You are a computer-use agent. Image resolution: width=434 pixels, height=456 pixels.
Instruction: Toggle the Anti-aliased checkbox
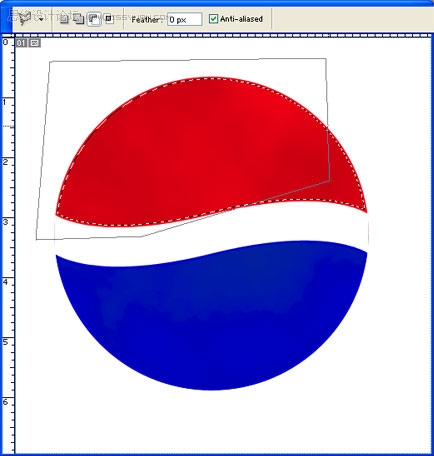(213, 19)
